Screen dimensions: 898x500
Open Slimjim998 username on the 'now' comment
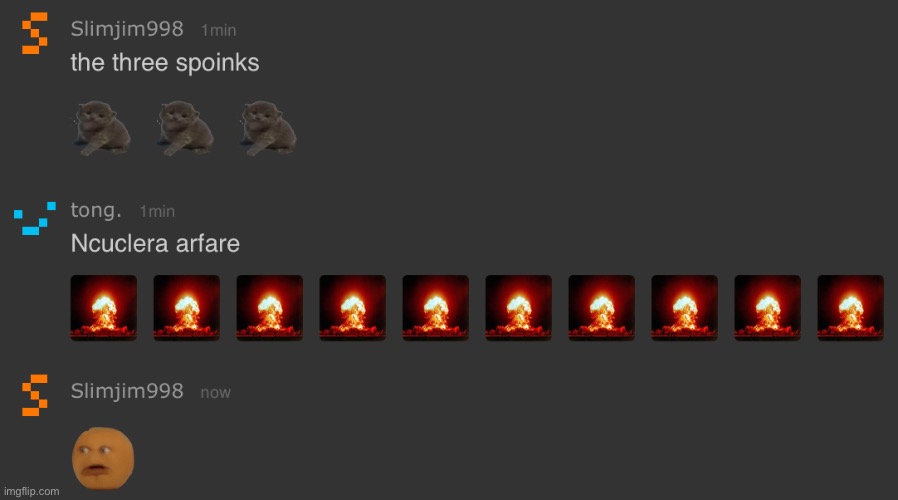(x=127, y=391)
